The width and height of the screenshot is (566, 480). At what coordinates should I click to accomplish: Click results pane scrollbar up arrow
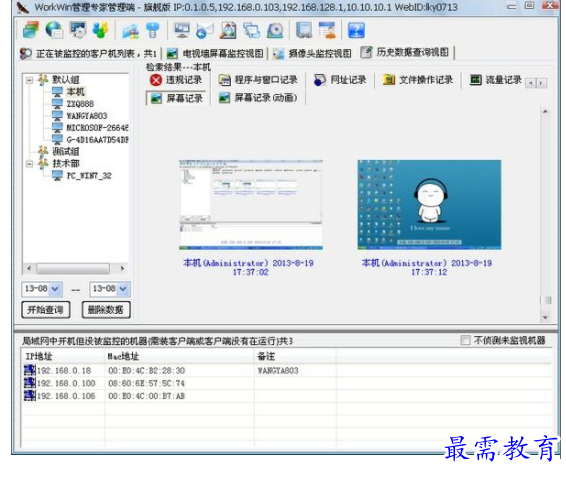coord(545,112)
